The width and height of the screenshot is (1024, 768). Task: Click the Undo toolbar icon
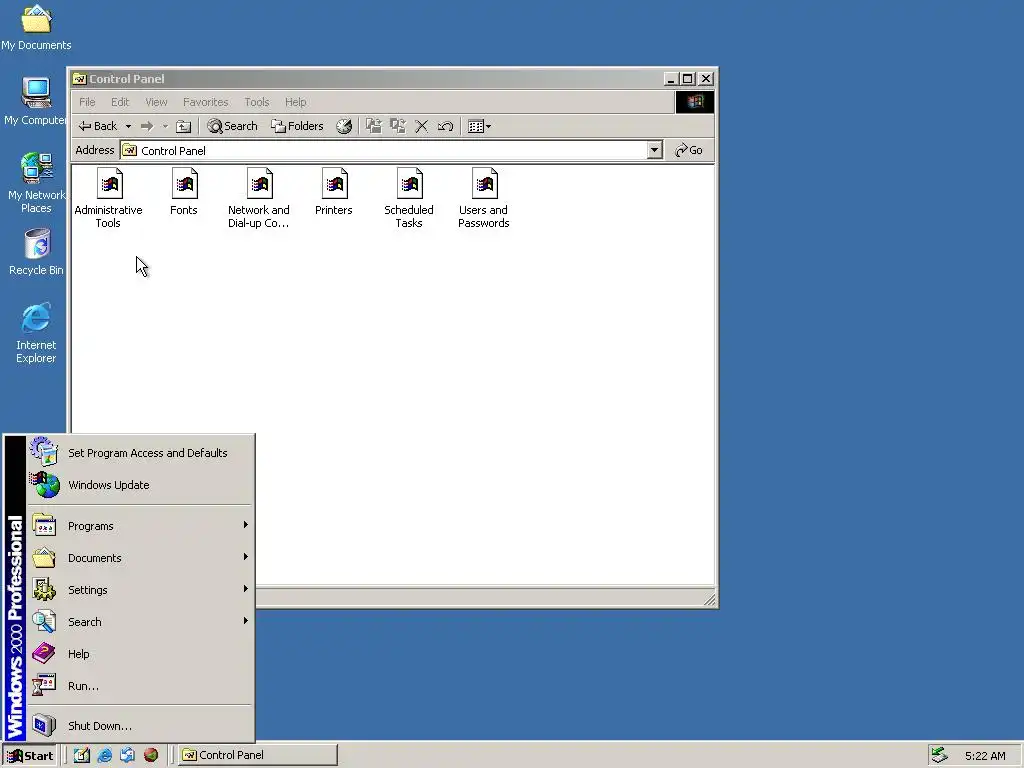446,126
